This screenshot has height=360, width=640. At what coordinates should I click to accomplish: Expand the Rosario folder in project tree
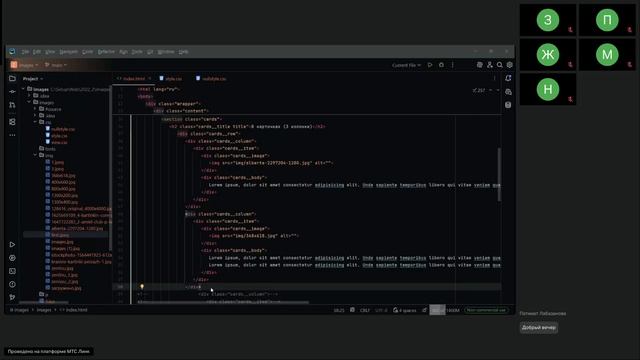[36, 109]
